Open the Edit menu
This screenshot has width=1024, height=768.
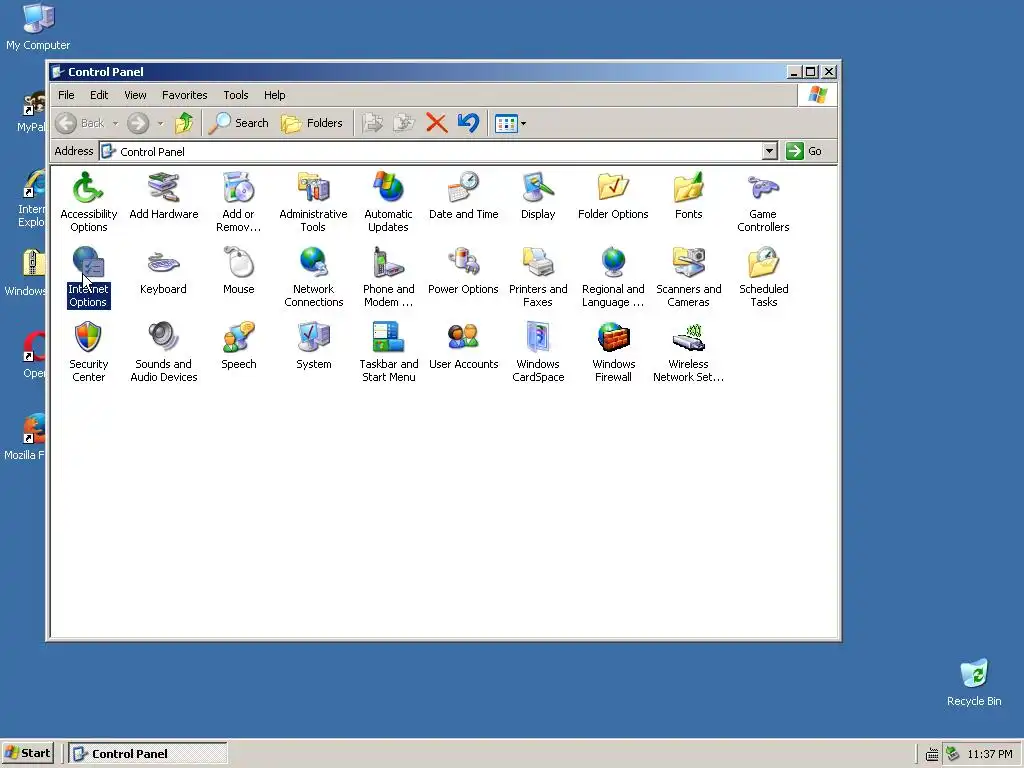pyautogui.click(x=99, y=95)
